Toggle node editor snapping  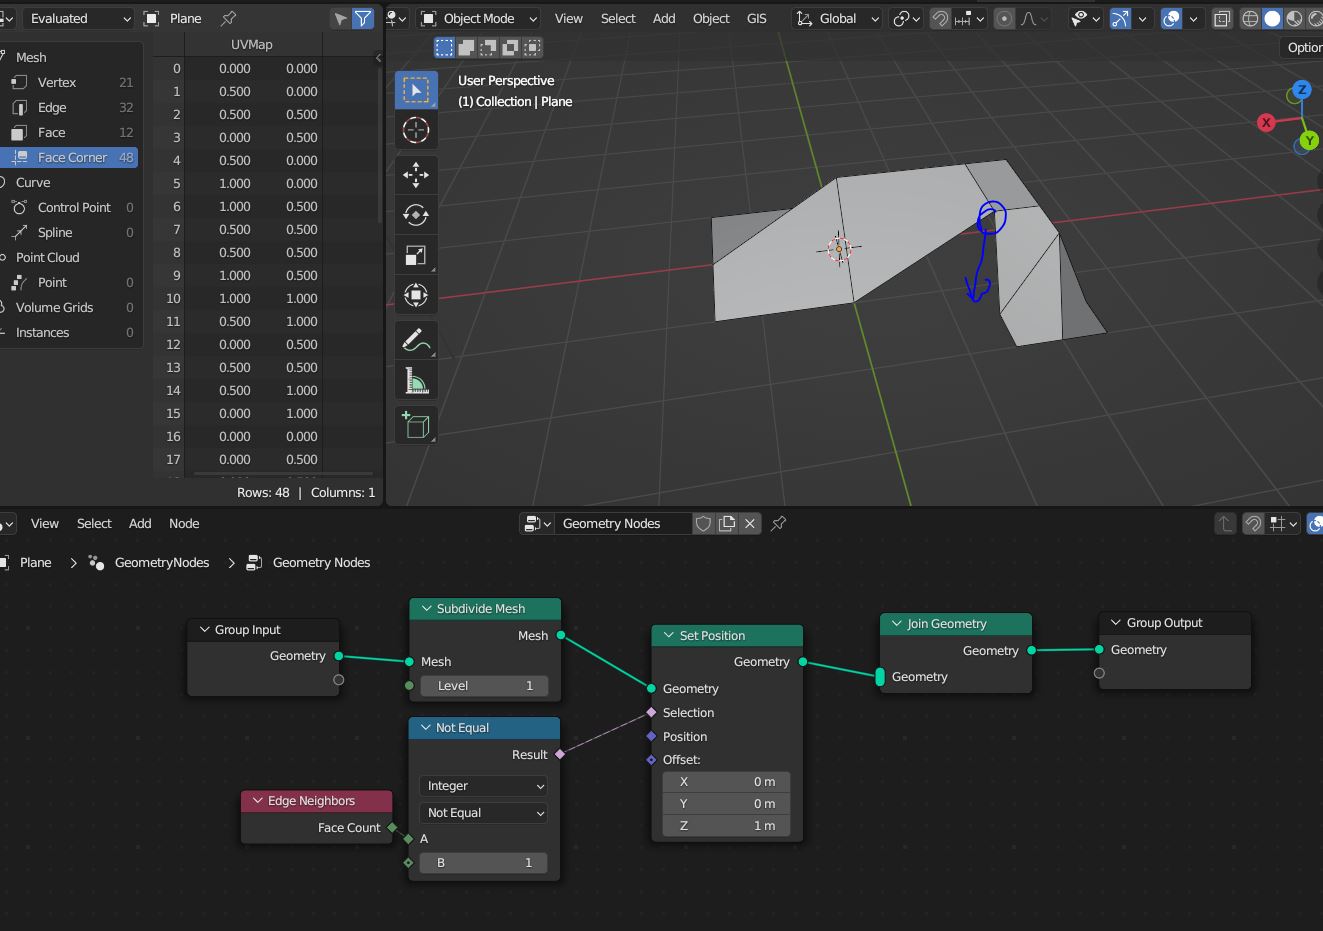[1253, 523]
